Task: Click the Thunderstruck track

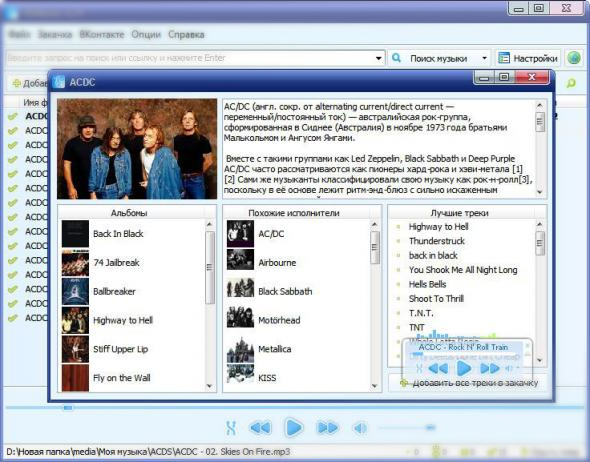Action: tap(437, 241)
